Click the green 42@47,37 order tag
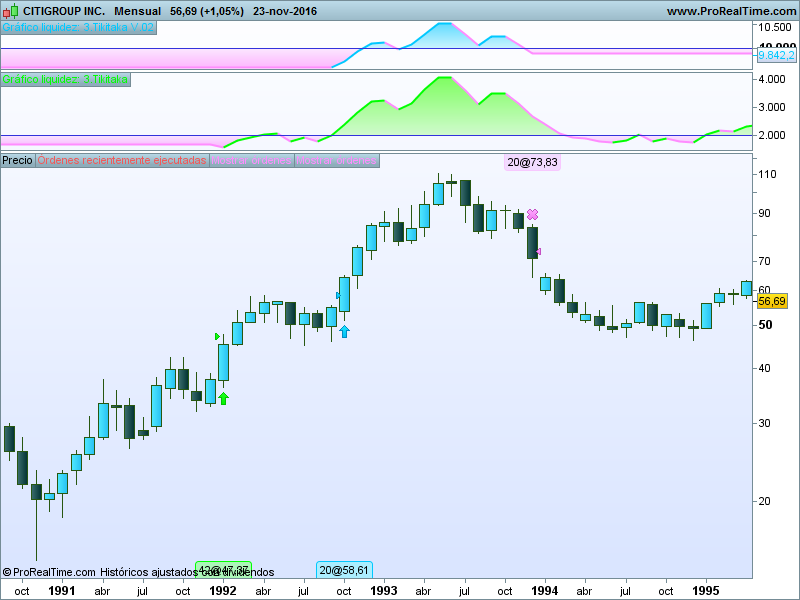Viewport: 800px width, 600px height. pos(223,569)
